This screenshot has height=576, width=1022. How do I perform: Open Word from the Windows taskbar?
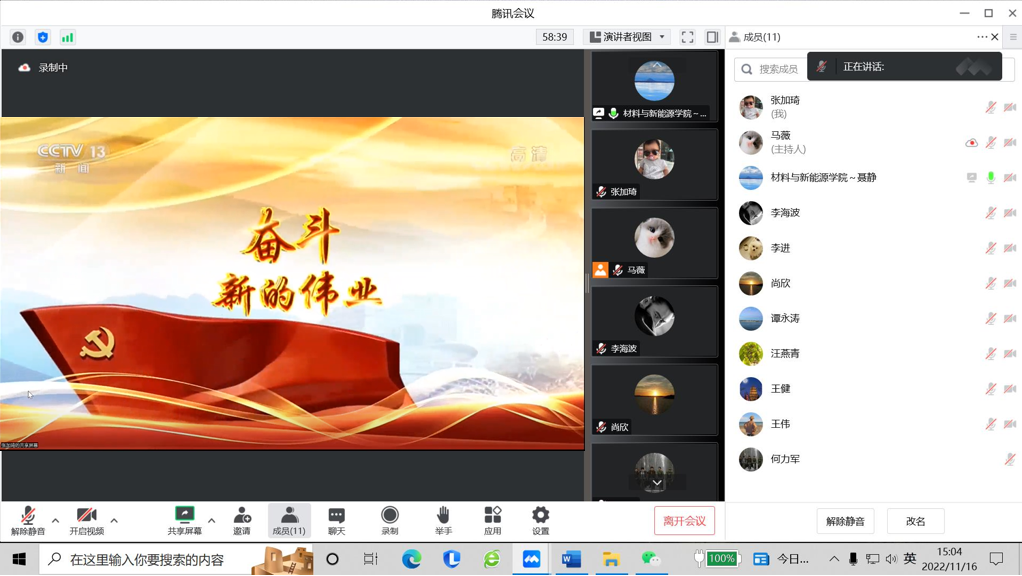[571, 559]
